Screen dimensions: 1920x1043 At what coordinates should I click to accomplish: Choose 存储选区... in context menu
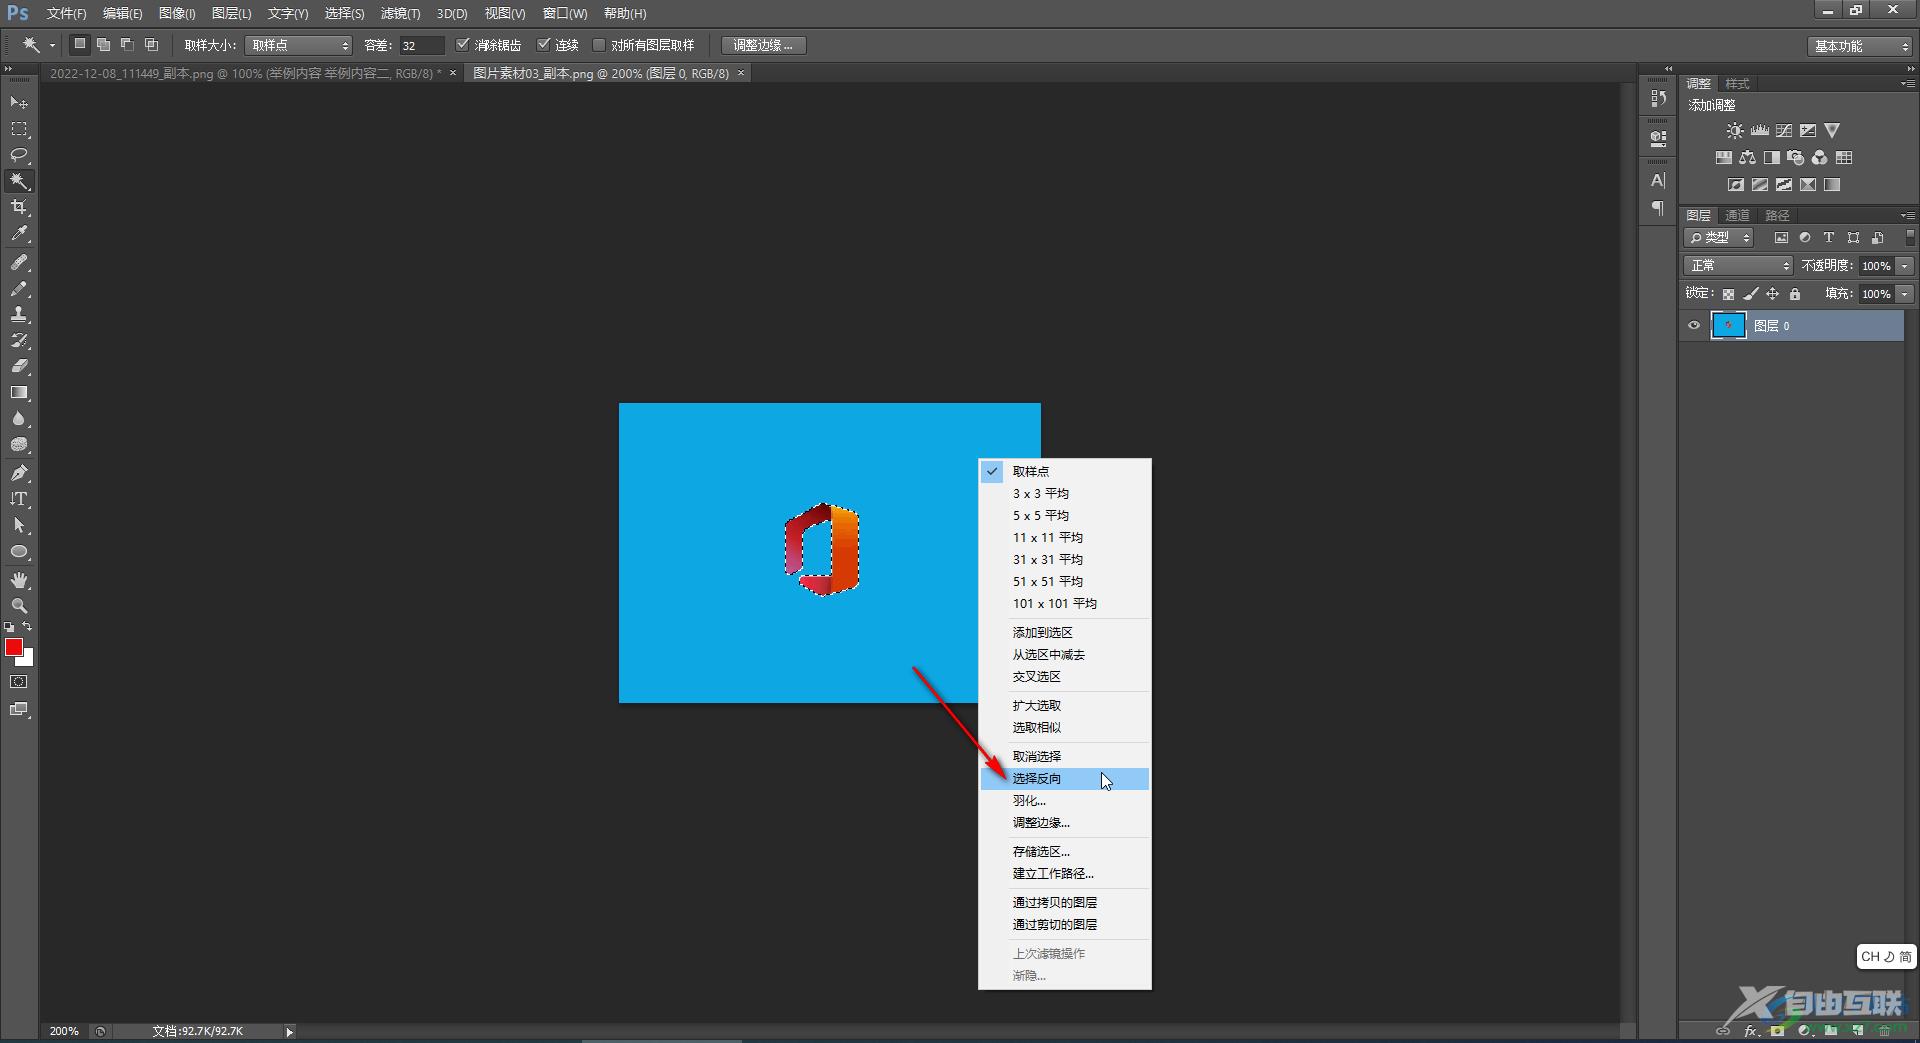1065,852
